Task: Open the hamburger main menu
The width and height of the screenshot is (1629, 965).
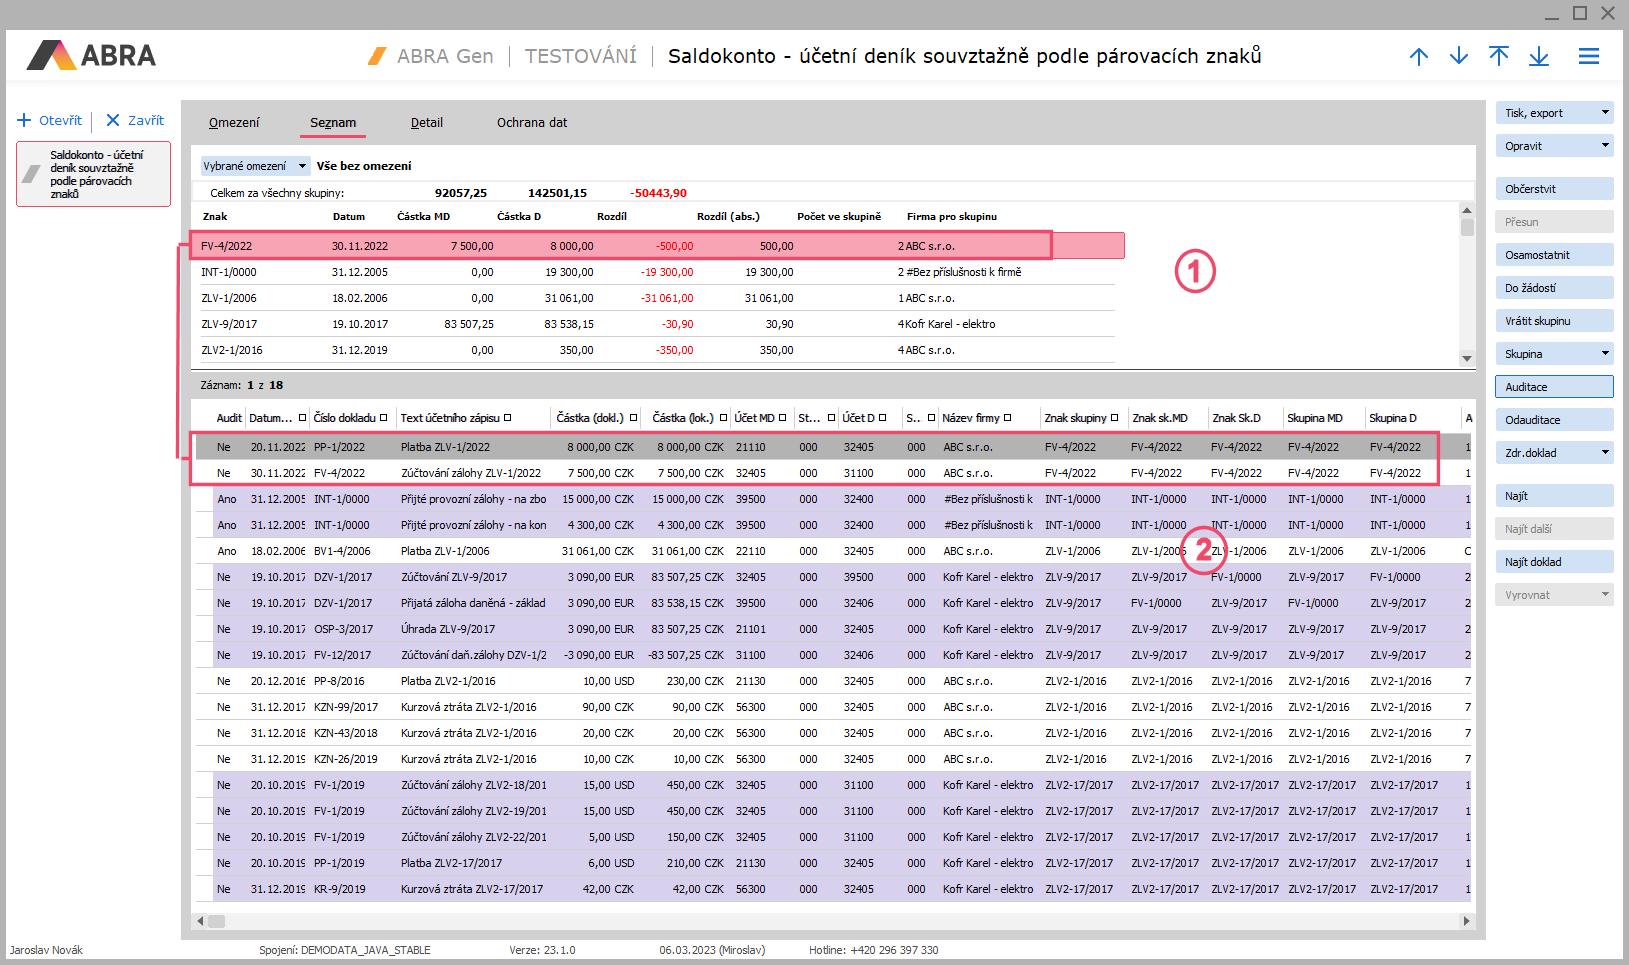Action: (1588, 57)
